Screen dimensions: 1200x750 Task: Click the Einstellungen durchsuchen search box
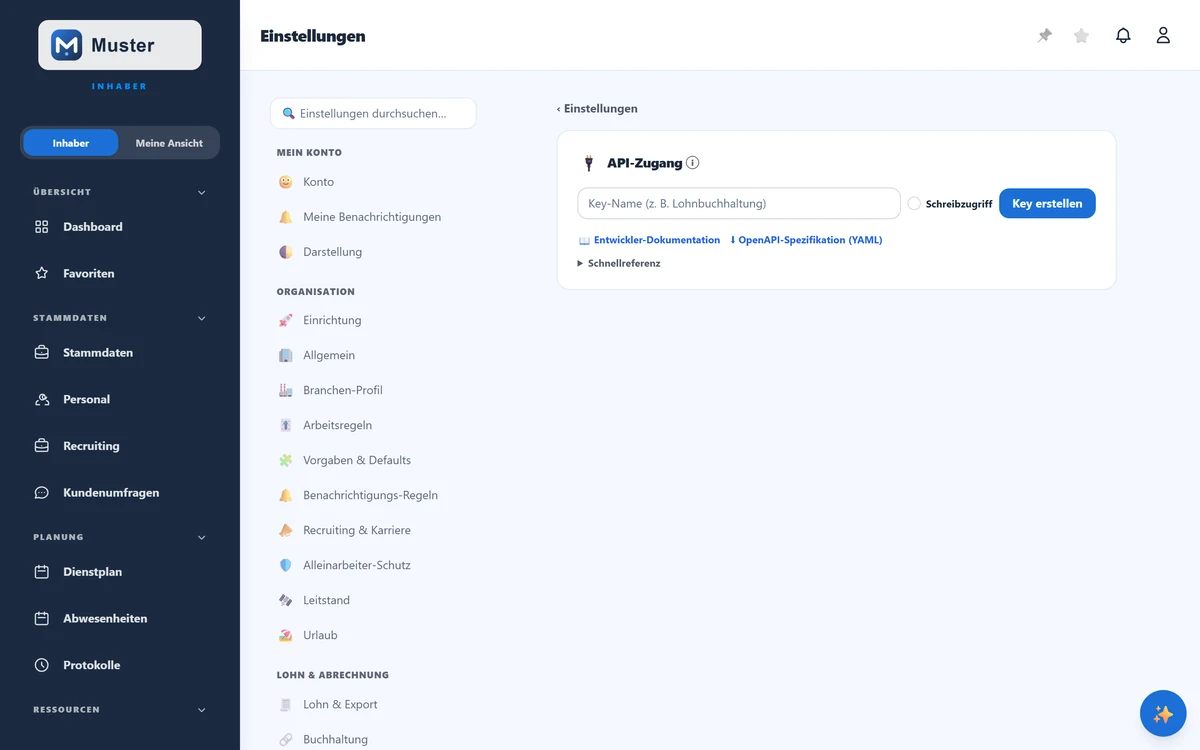tap(373, 113)
